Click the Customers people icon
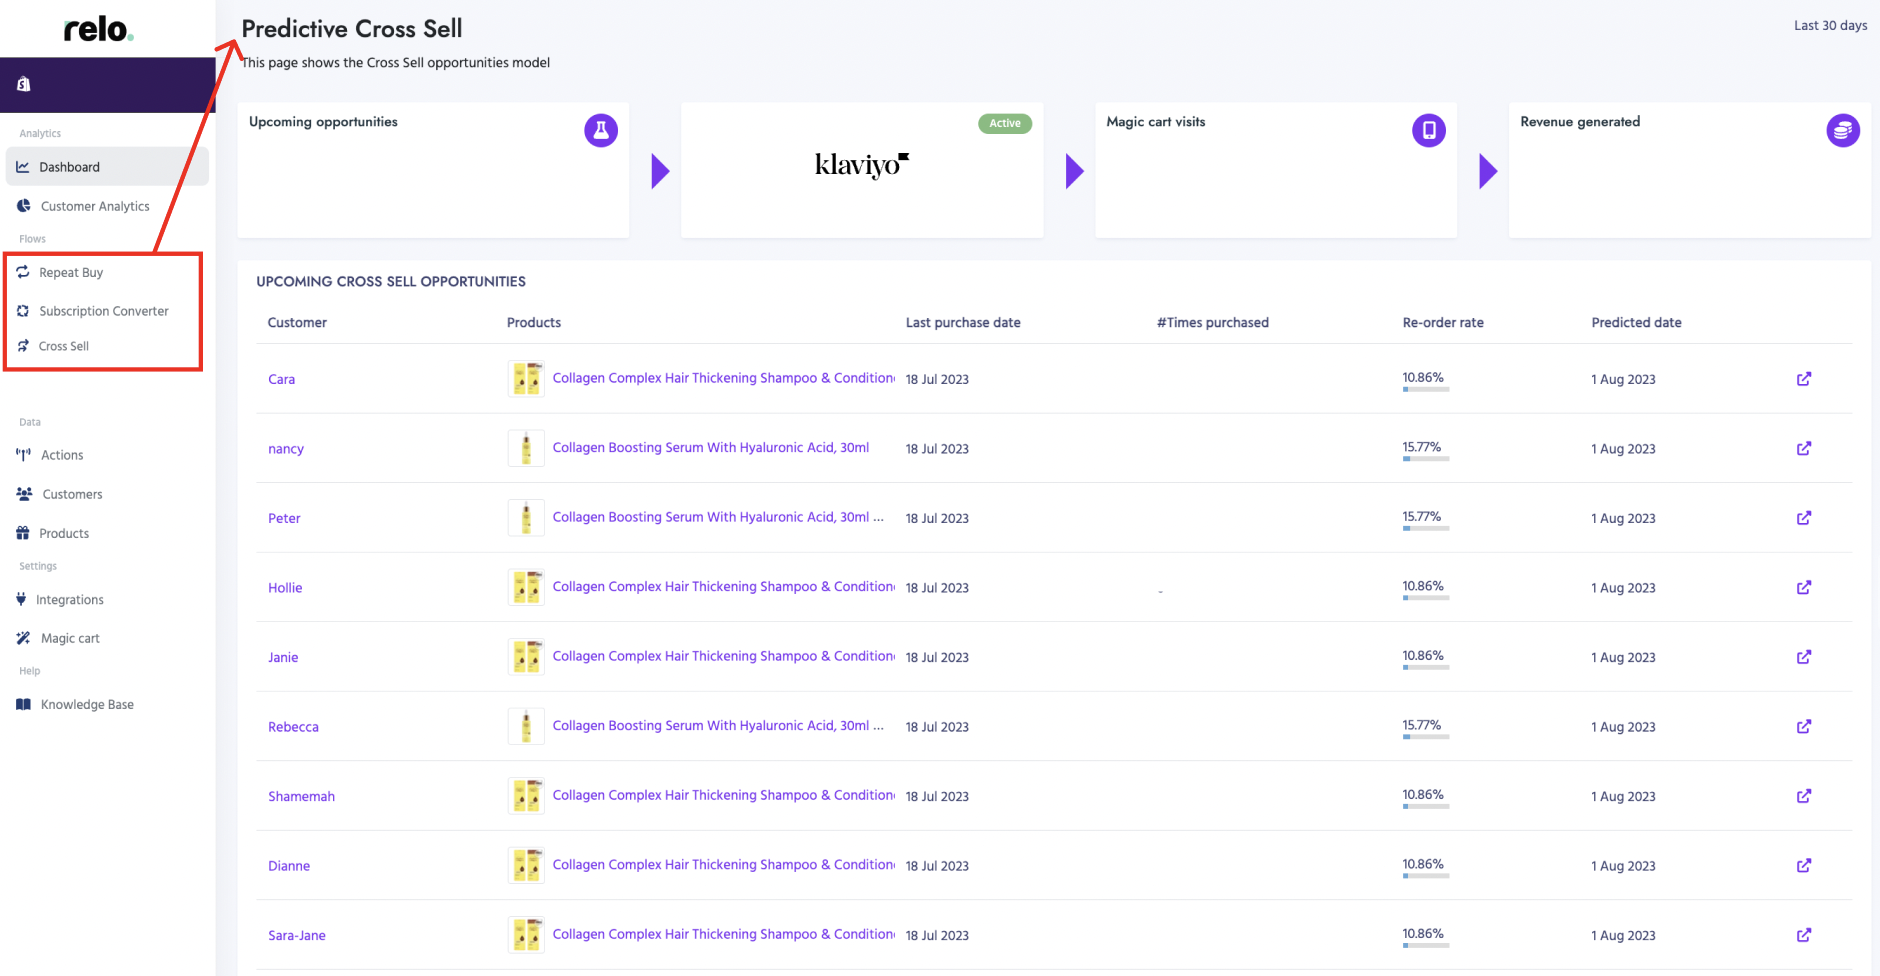The width and height of the screenshot is (1880, 976). 24,494
